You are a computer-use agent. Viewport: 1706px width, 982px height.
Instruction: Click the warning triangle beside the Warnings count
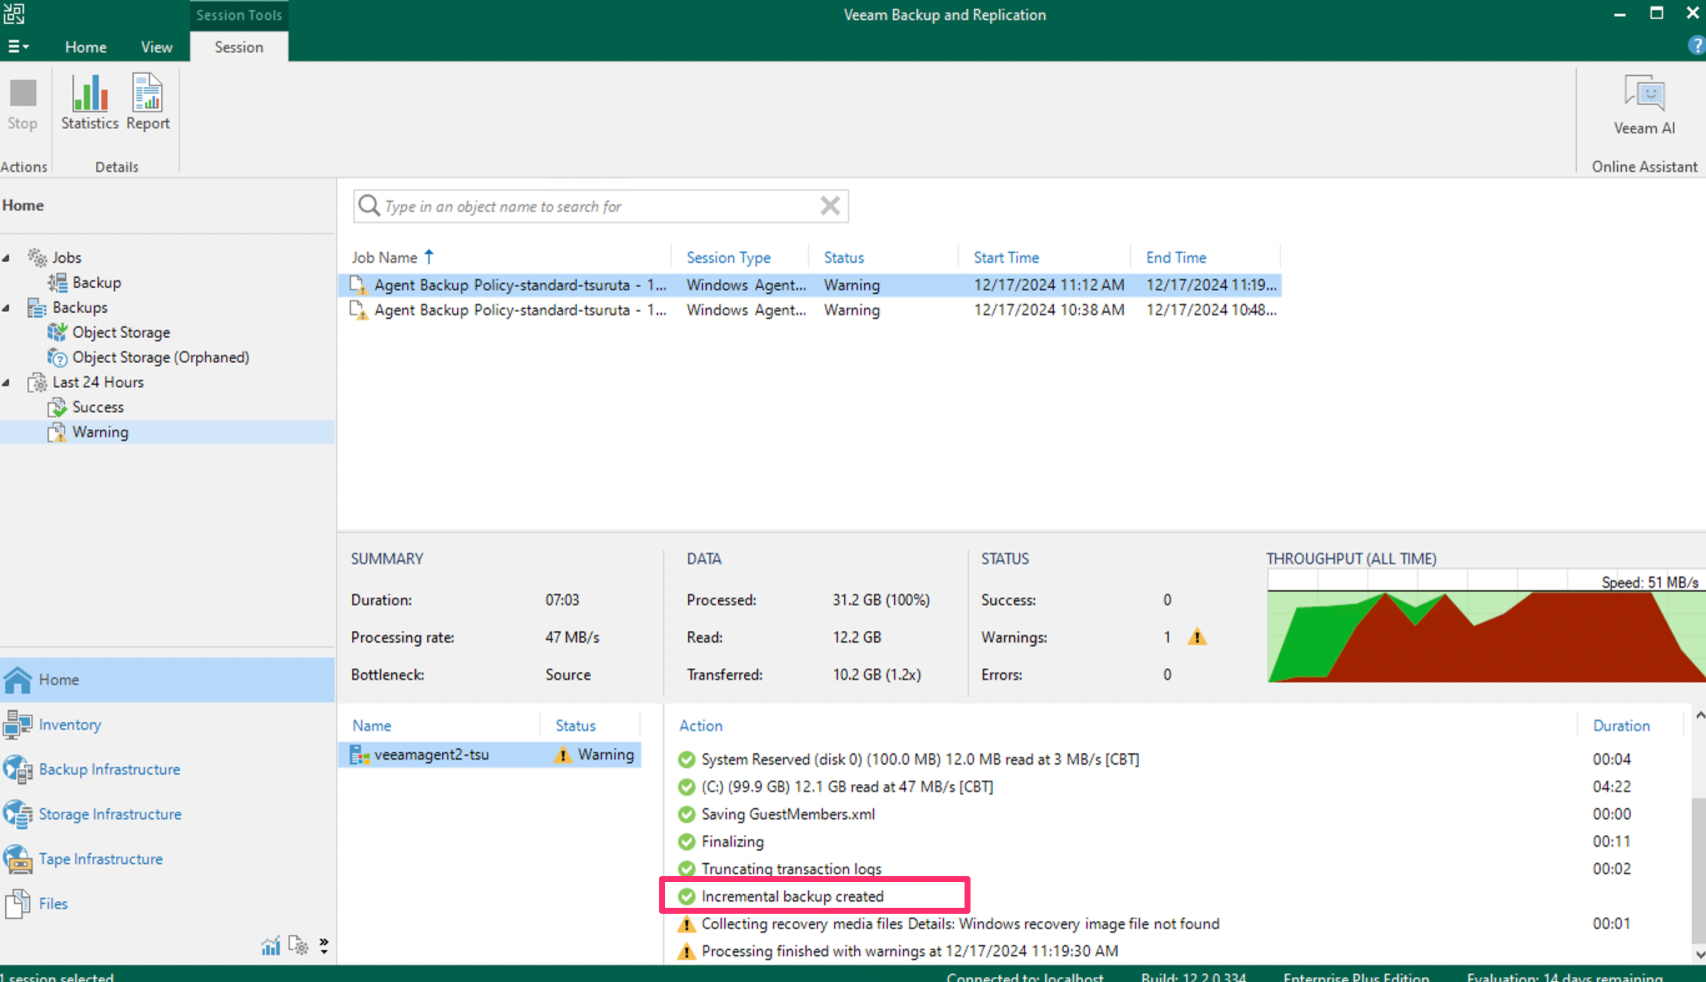click(1197, 637)
